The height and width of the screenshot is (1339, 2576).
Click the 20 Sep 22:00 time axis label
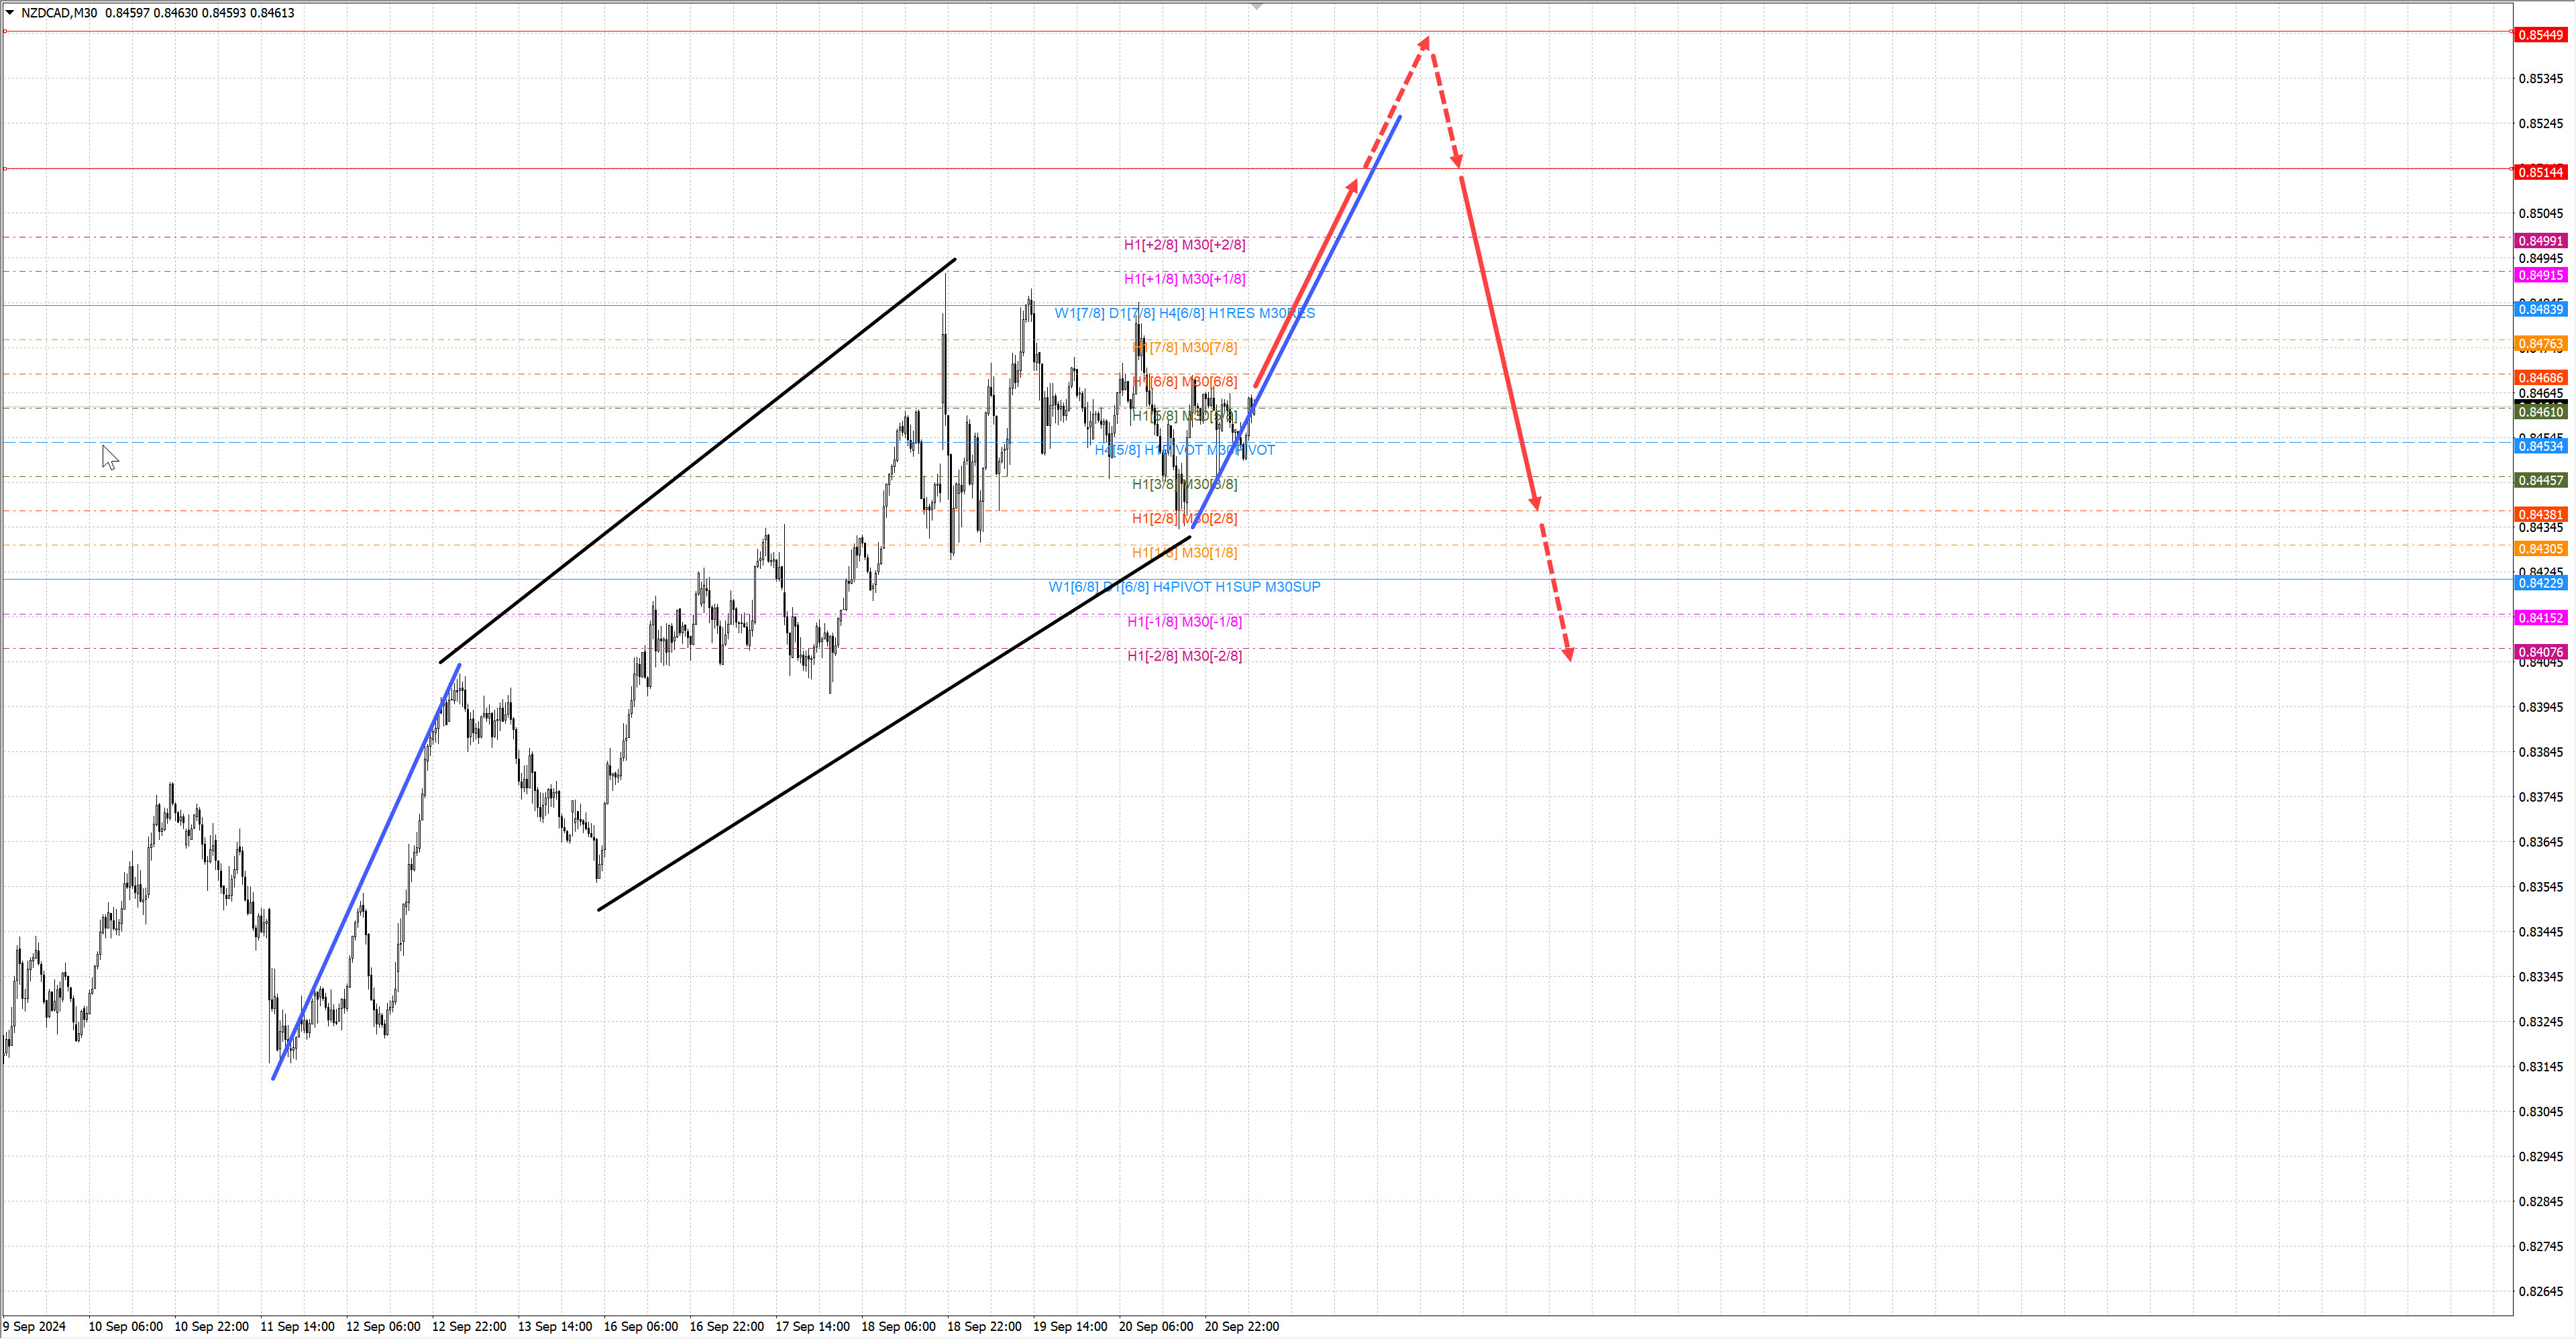pyautogui.click(x=1241, y=1326)
